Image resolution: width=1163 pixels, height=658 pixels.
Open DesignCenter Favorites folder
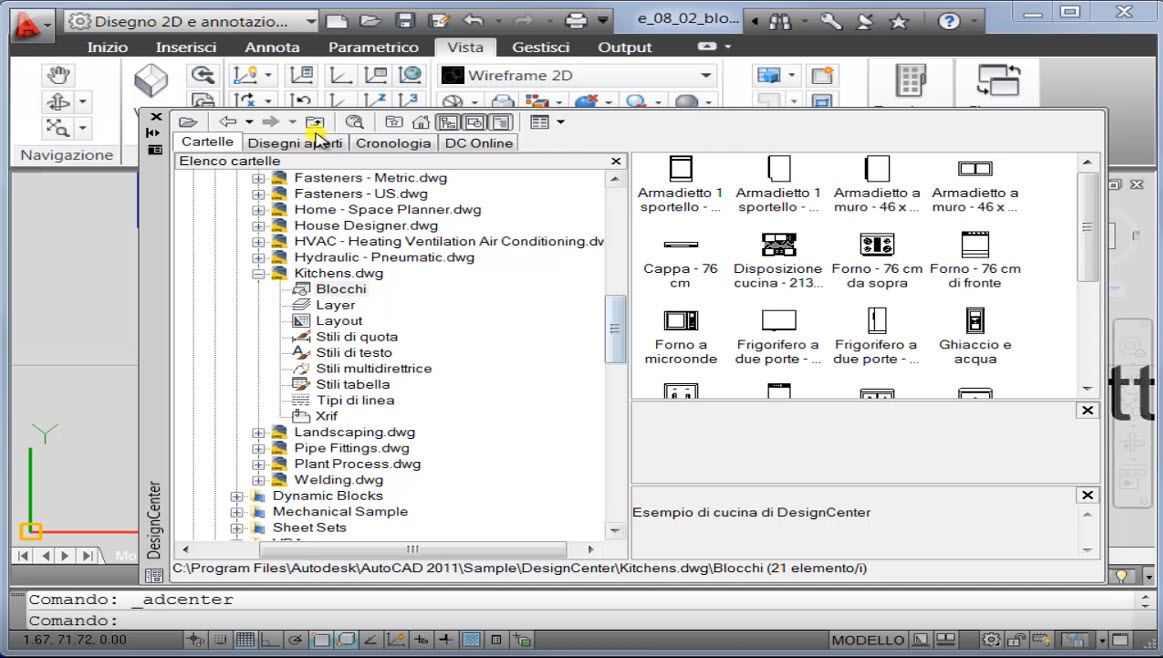coord(394,122)
